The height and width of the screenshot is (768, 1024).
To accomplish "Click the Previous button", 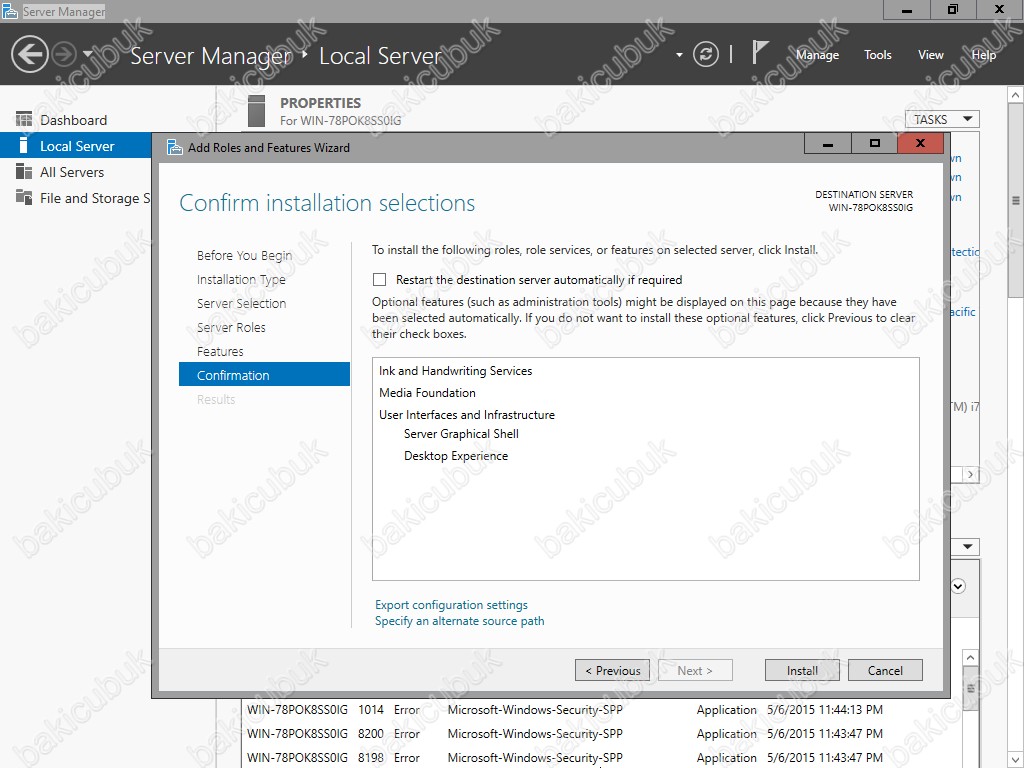I will tap(613, 671).
